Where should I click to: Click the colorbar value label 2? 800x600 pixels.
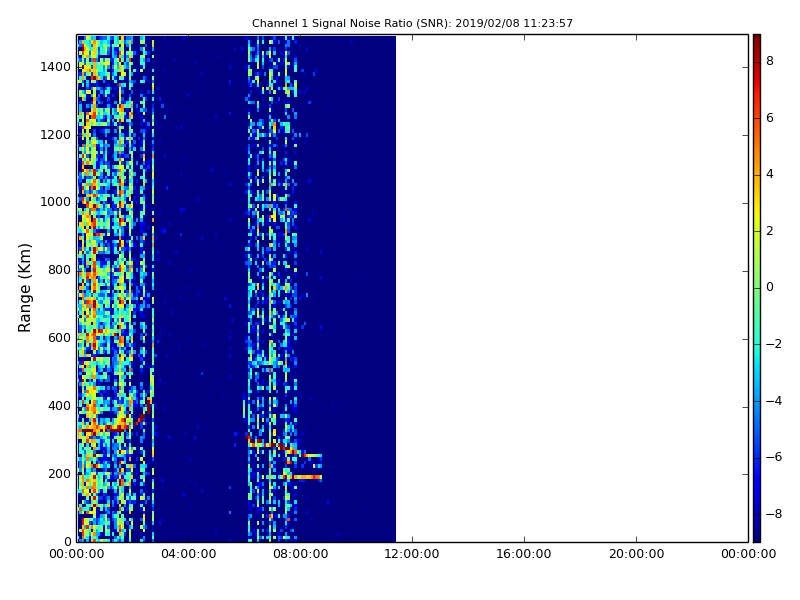coord(770,231)
